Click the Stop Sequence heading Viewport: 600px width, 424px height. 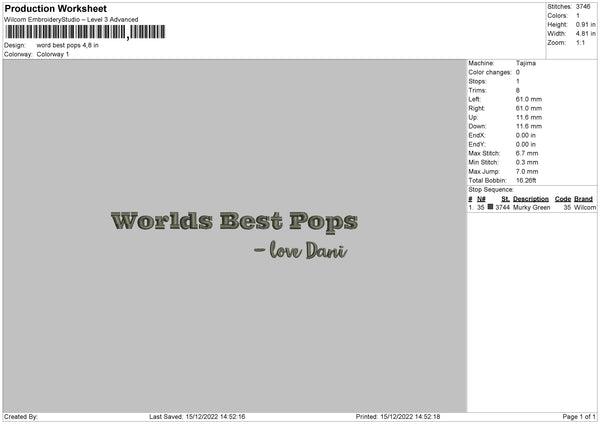coord(491,189)
